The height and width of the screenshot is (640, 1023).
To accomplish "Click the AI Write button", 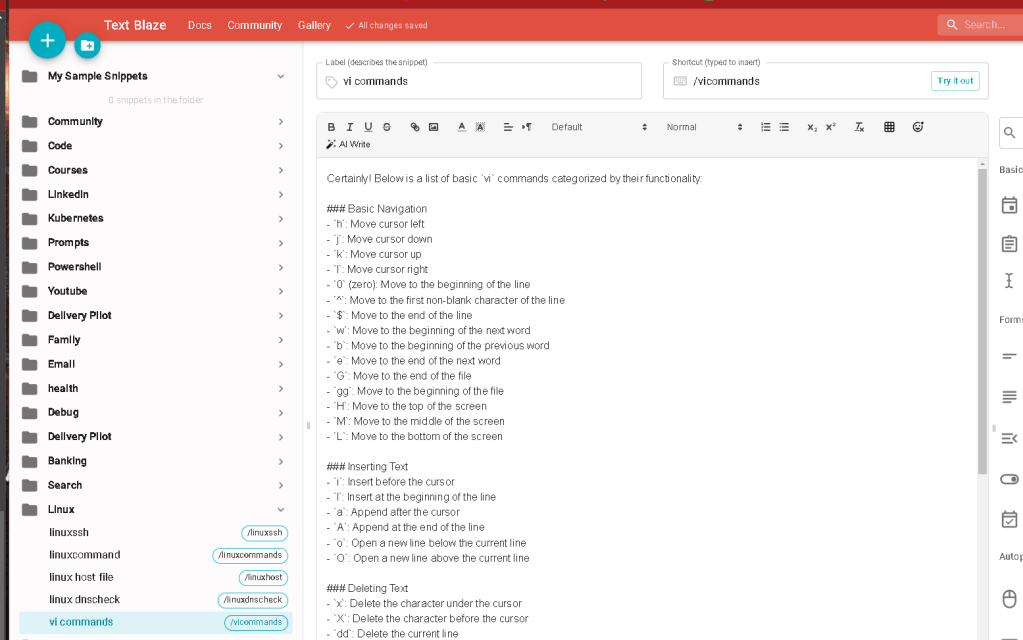I will tap(348, 144).
